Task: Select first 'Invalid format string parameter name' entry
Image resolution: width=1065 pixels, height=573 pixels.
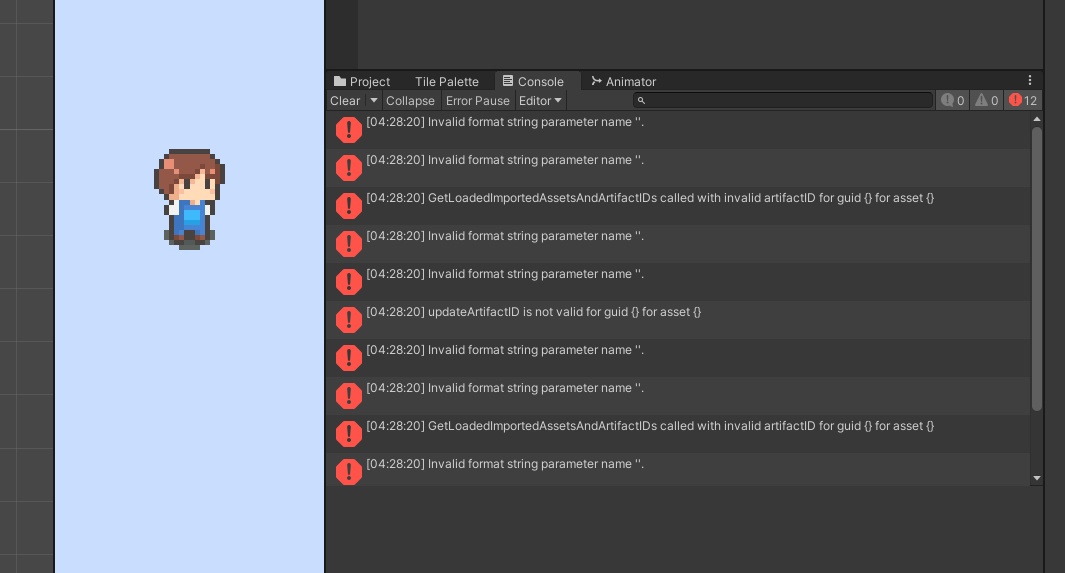Action: click(x=678, y=130)
